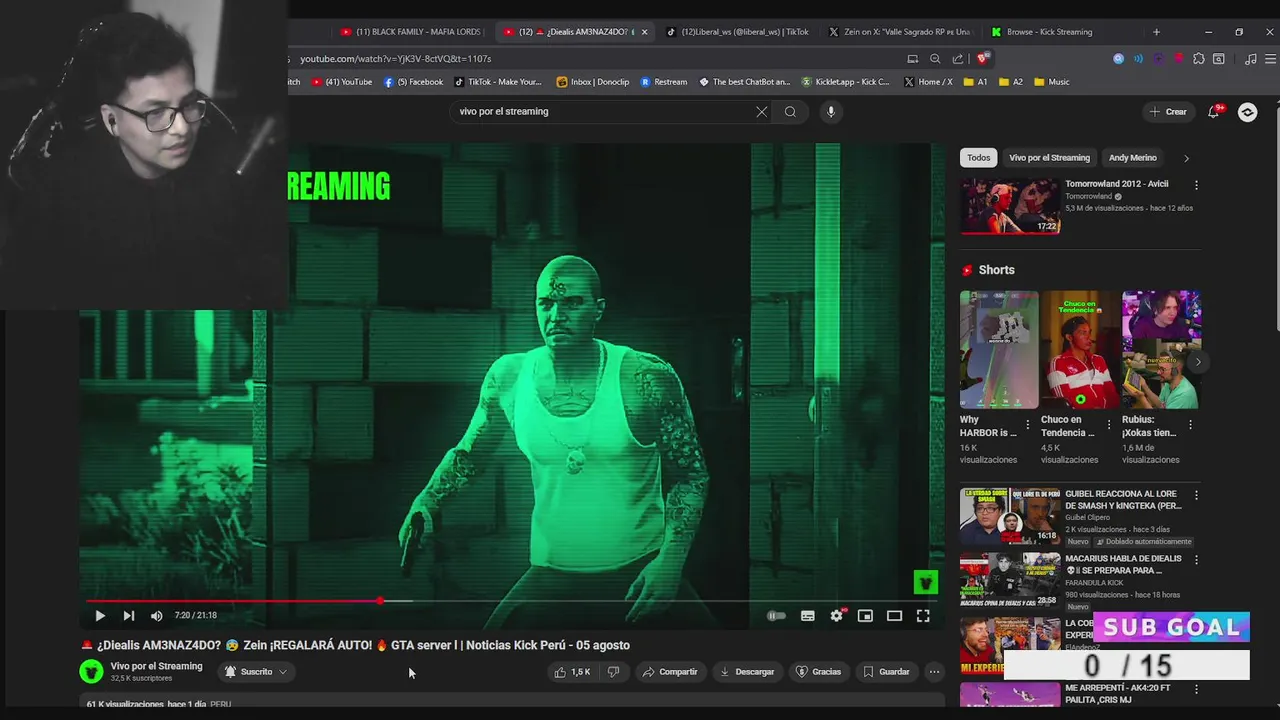
Task: Select the Andy Merino filter chip
Action: 1132,158
